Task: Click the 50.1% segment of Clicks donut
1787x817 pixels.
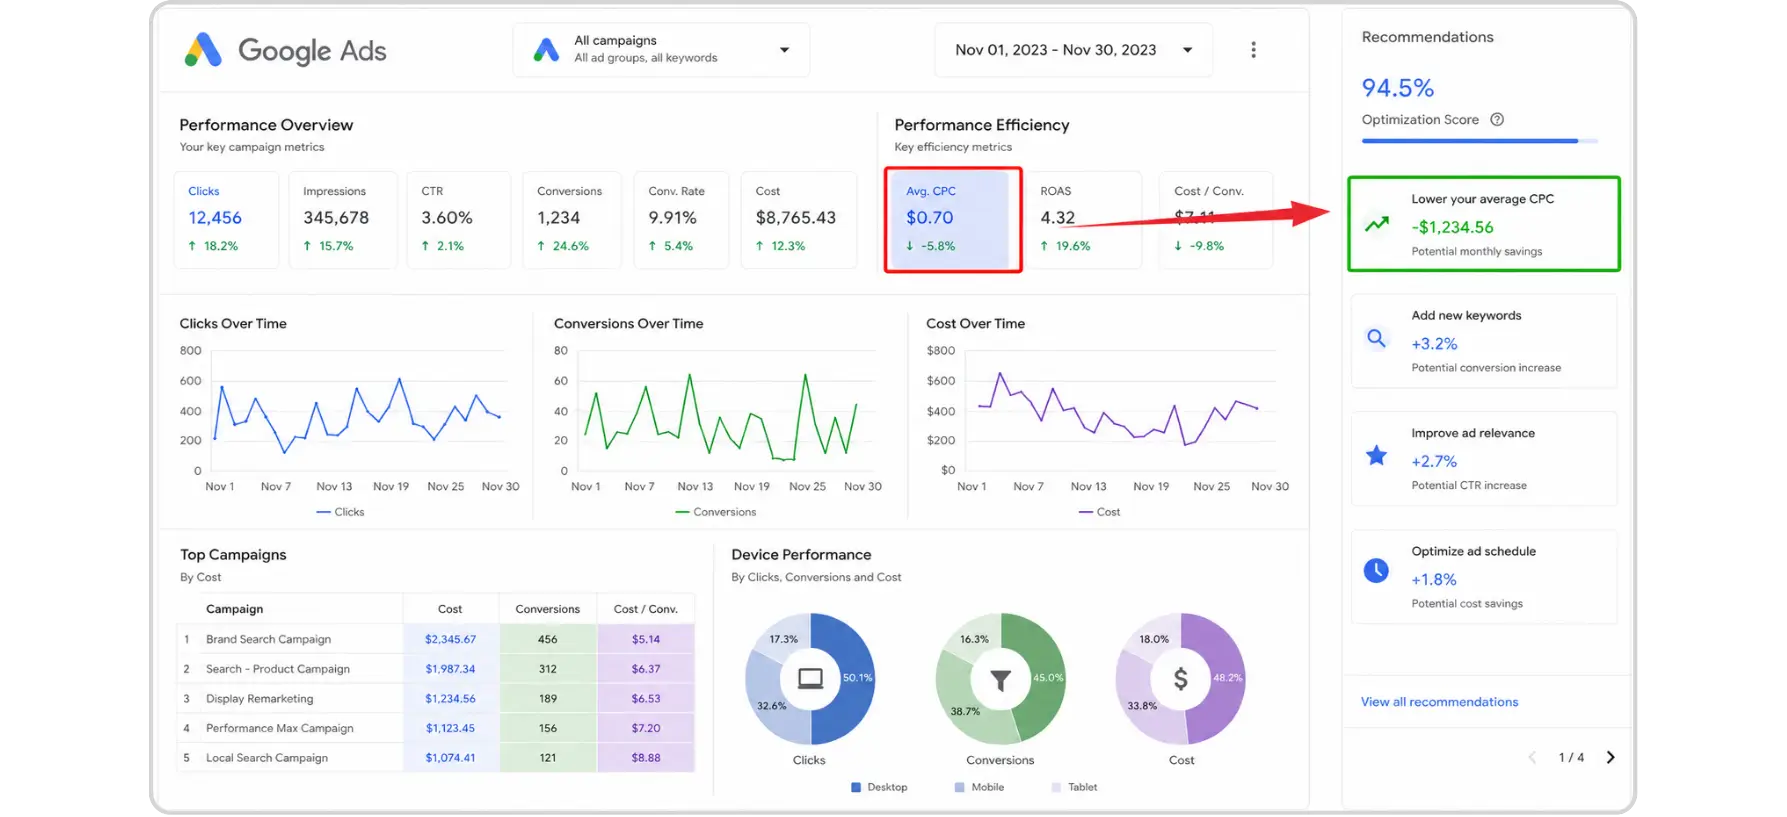Action: 856,678
